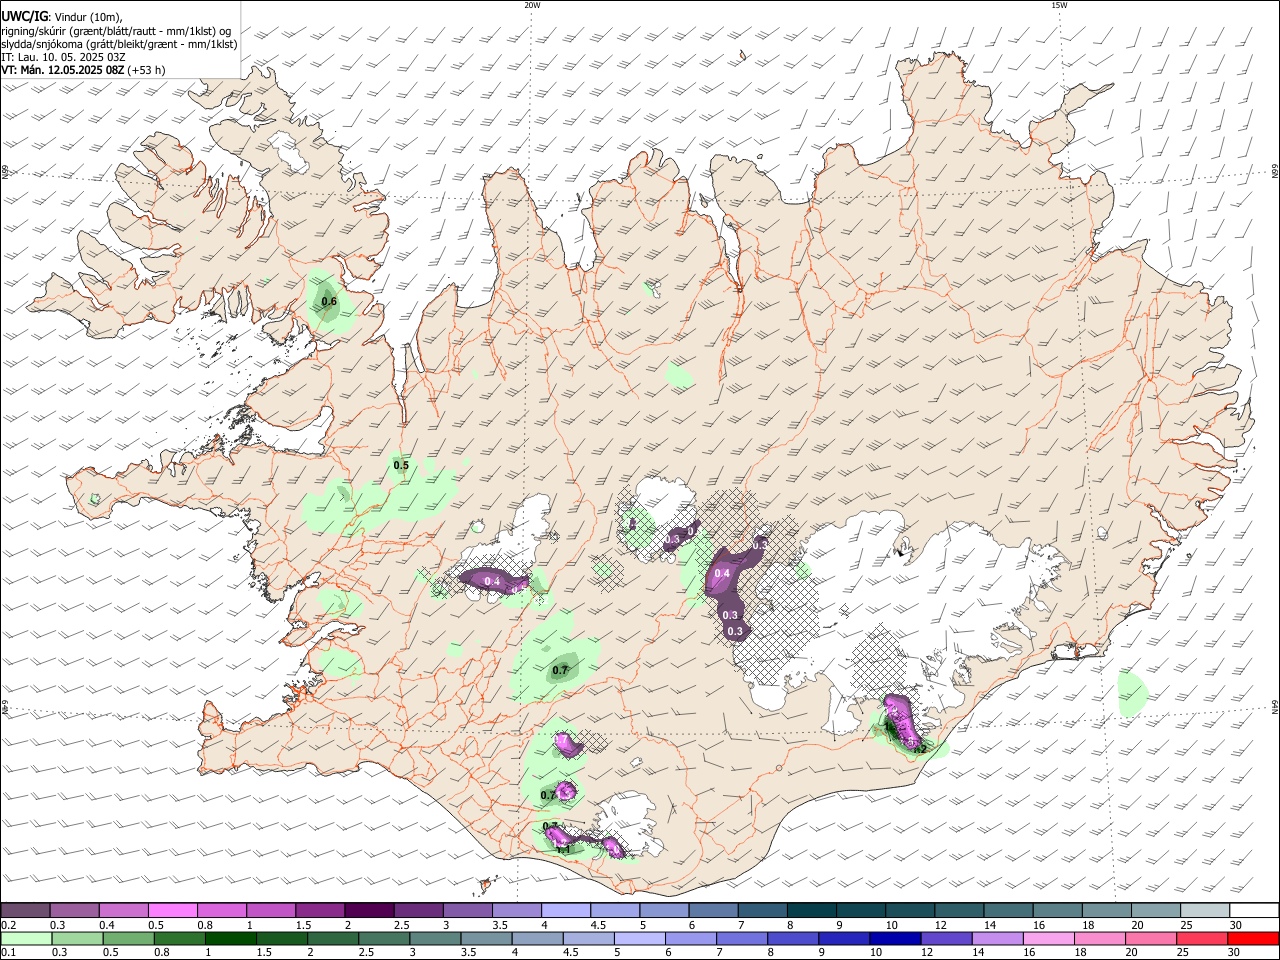Viewport: 1280px width, 960px height.
Task: Pick the white 30 swatch in upper legend
Action: (1255, 910)
